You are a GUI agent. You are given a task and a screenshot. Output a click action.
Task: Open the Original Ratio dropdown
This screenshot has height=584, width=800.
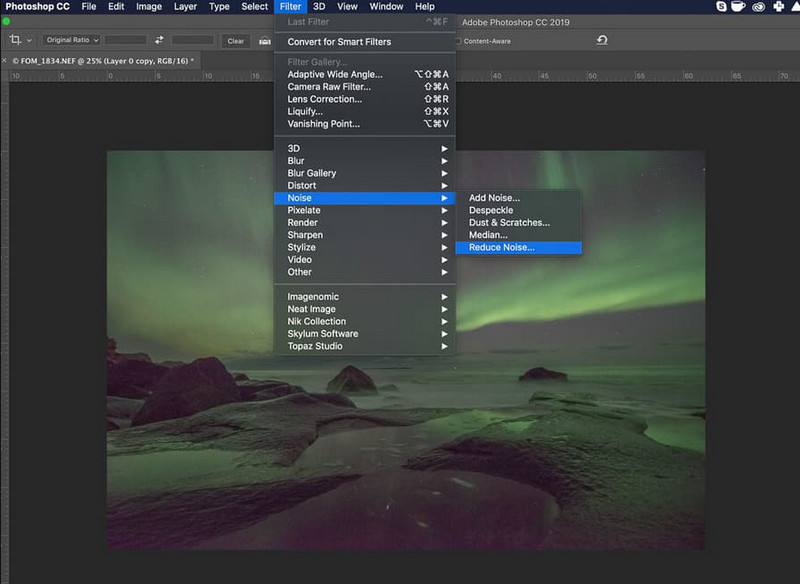click(x=70, y=40)
